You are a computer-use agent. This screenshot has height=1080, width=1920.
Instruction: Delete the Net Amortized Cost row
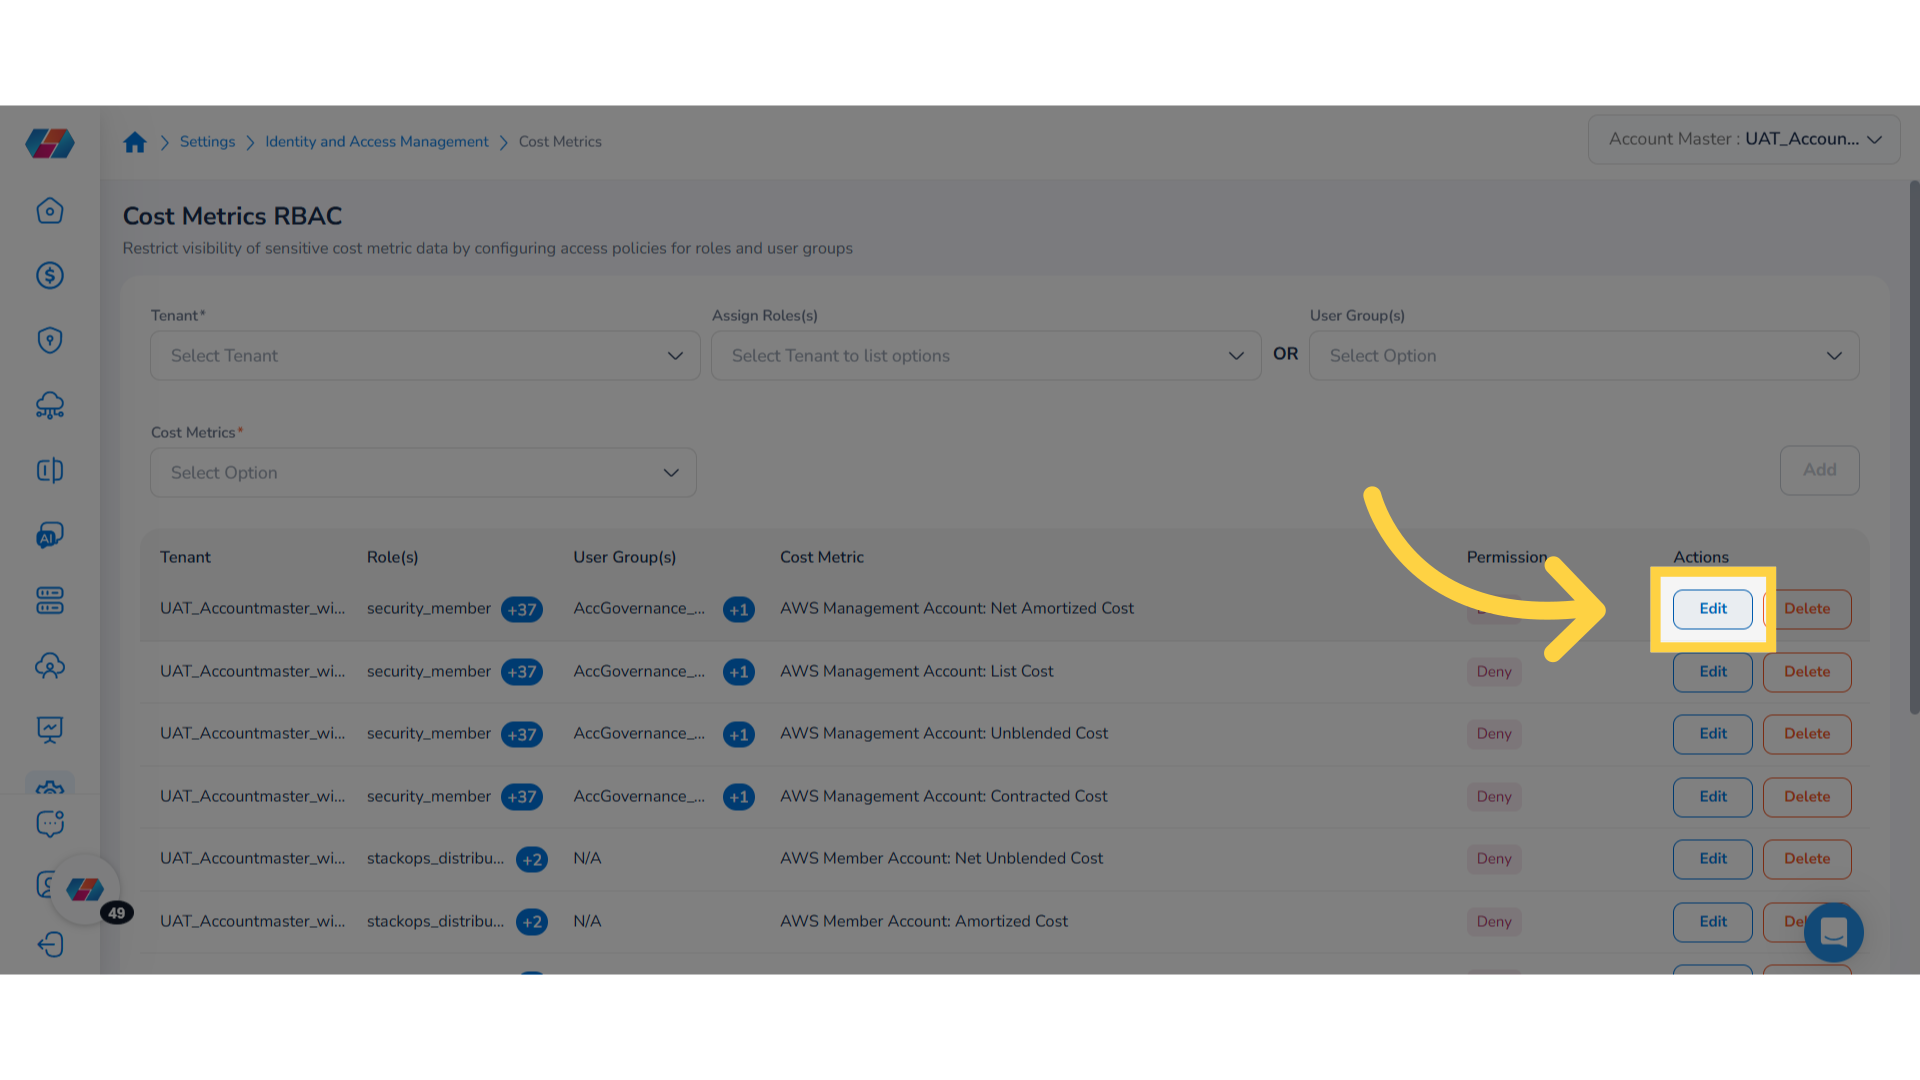click(x=1806, y=609)
